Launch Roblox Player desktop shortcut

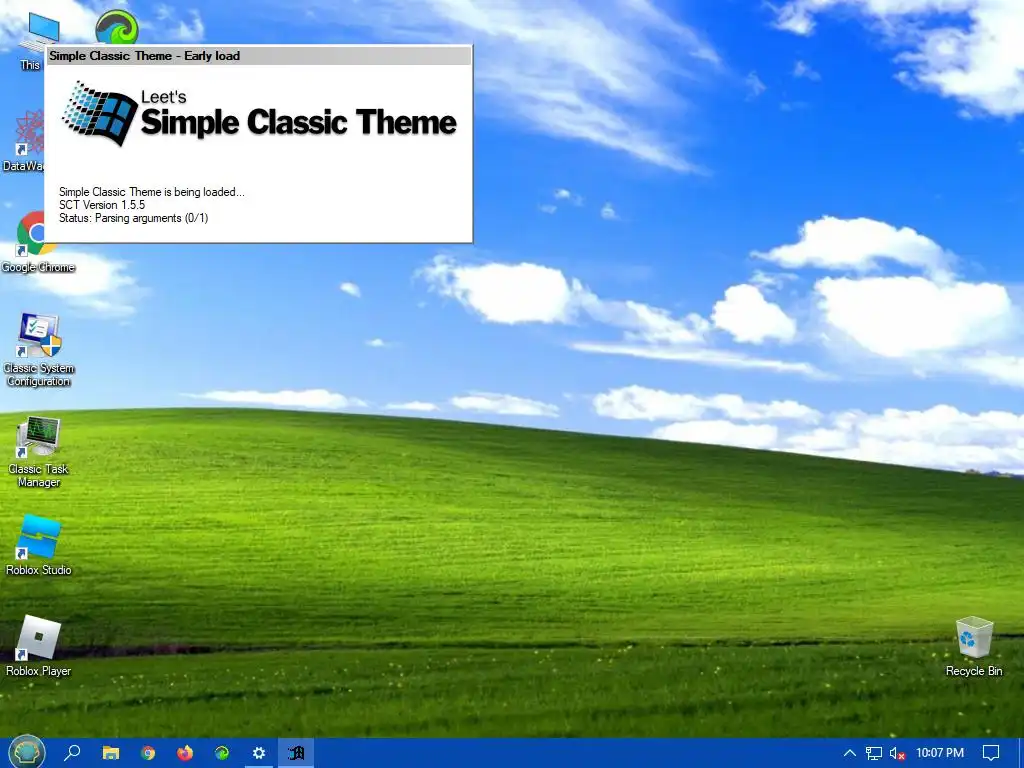(x=39, y=645)
